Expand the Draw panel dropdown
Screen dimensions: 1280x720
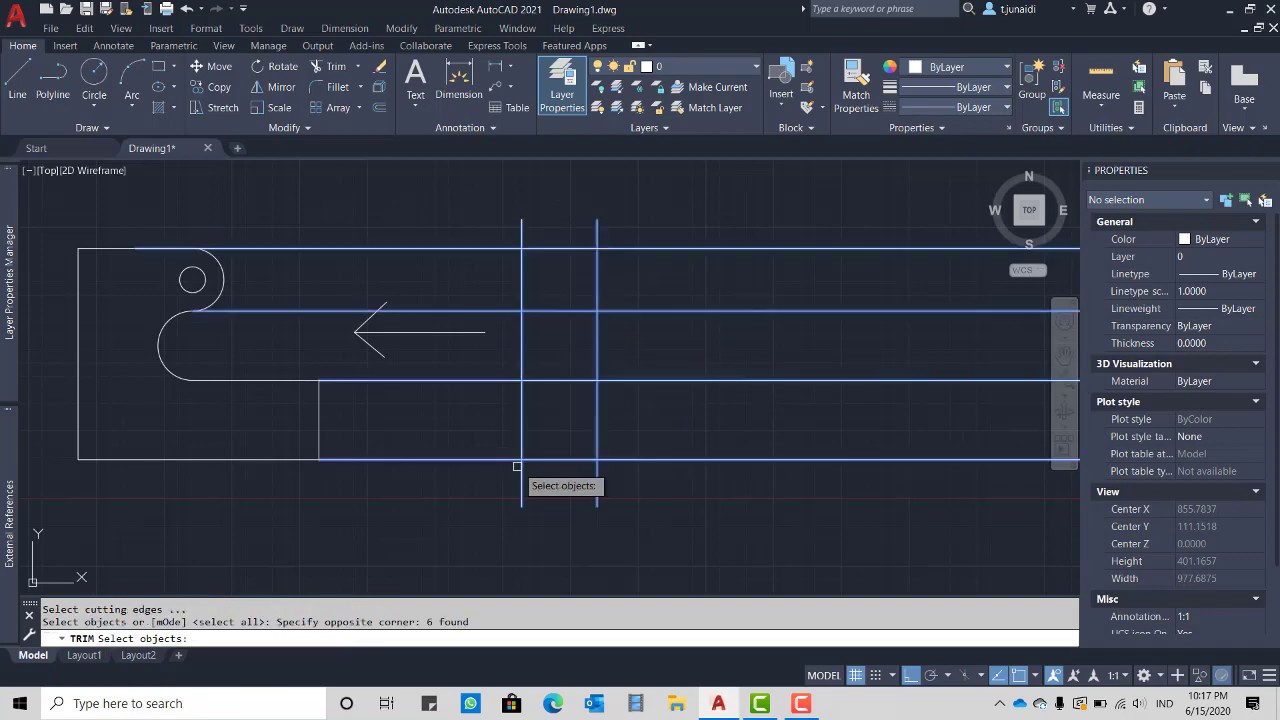tap(93, 128)
